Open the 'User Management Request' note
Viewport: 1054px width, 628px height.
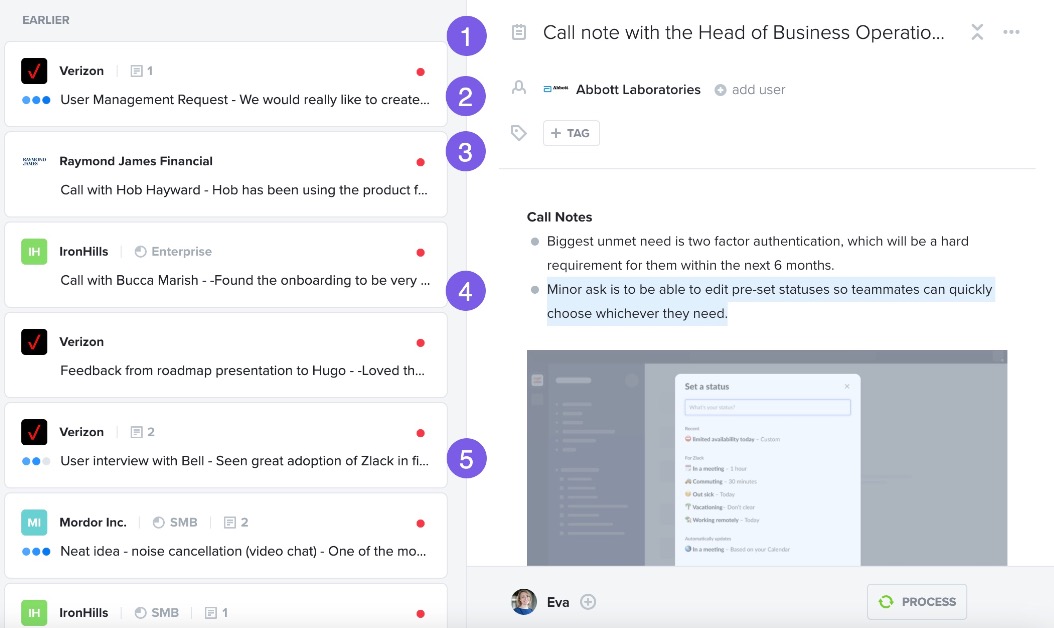pyautogui.click(x=245, y=100)
